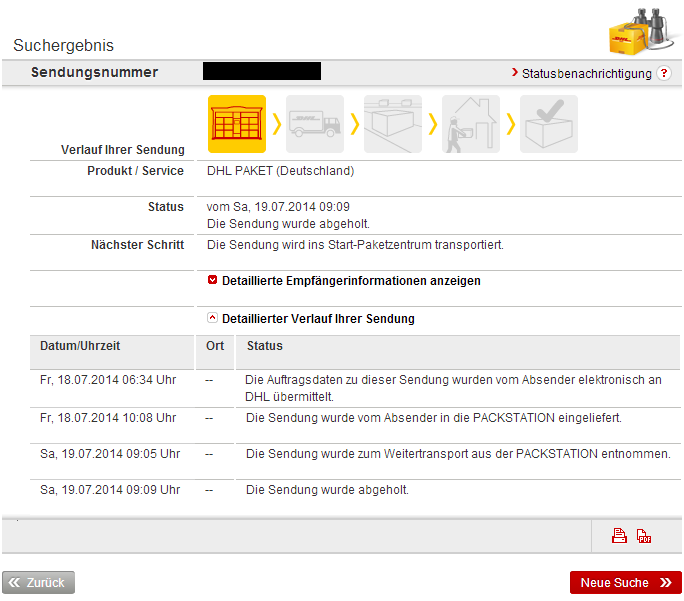Select the row 'Die Sendung wurde abgeholt.' in table
684x601 pixels.
(x=327, y=490)
